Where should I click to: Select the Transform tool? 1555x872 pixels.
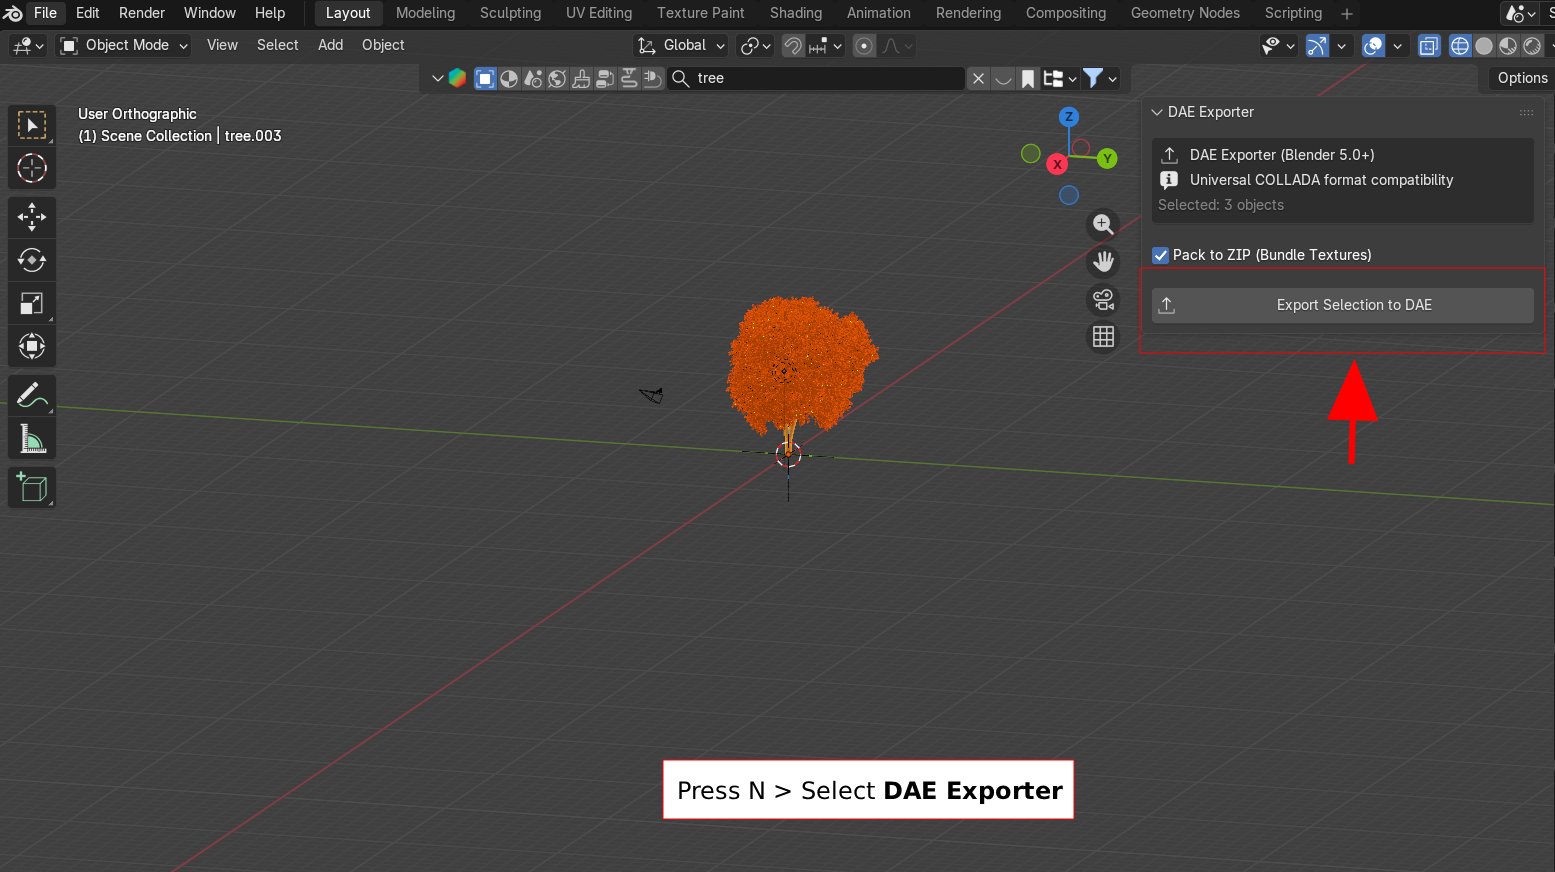point(32,347)
